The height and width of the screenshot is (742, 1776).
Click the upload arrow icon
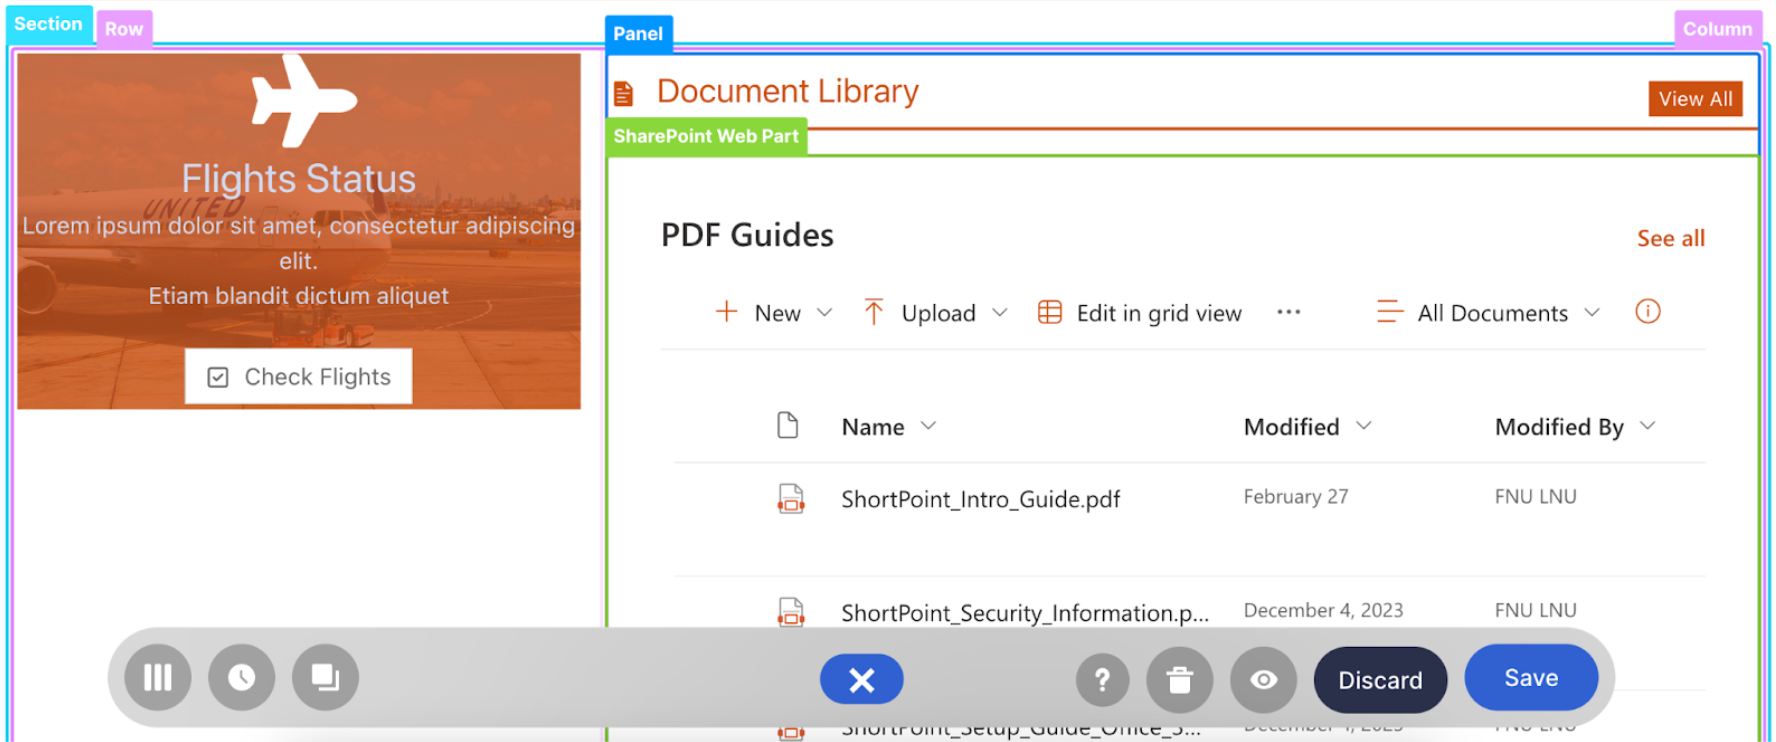873,312
